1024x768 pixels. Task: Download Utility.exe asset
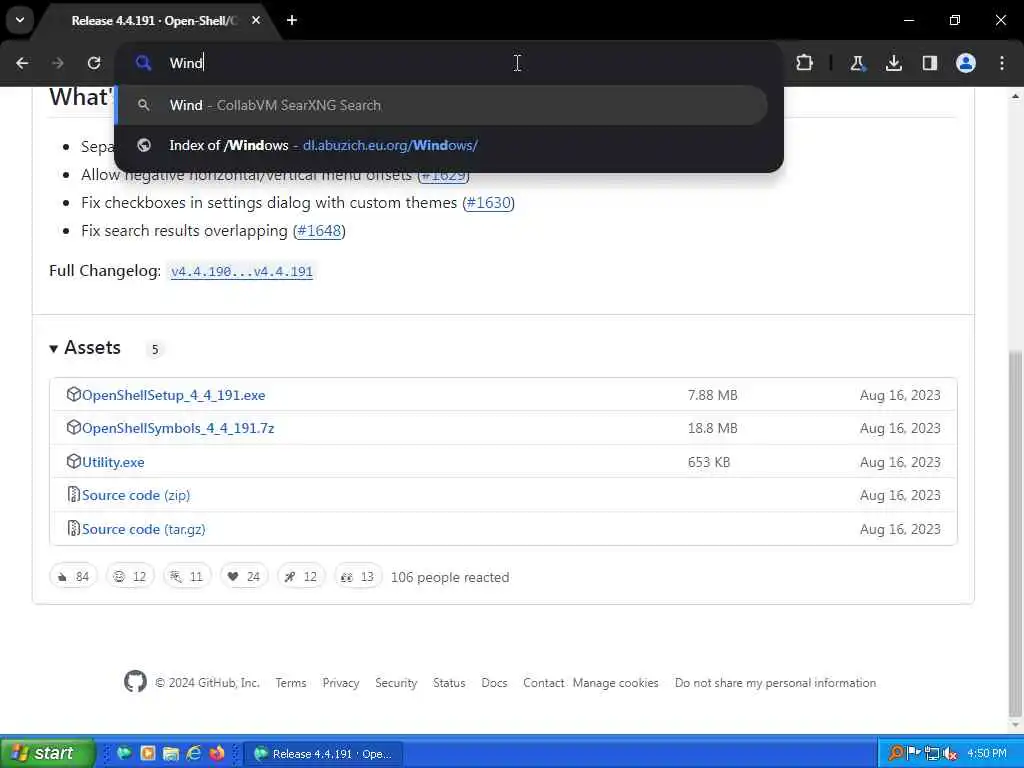(113, 462)
